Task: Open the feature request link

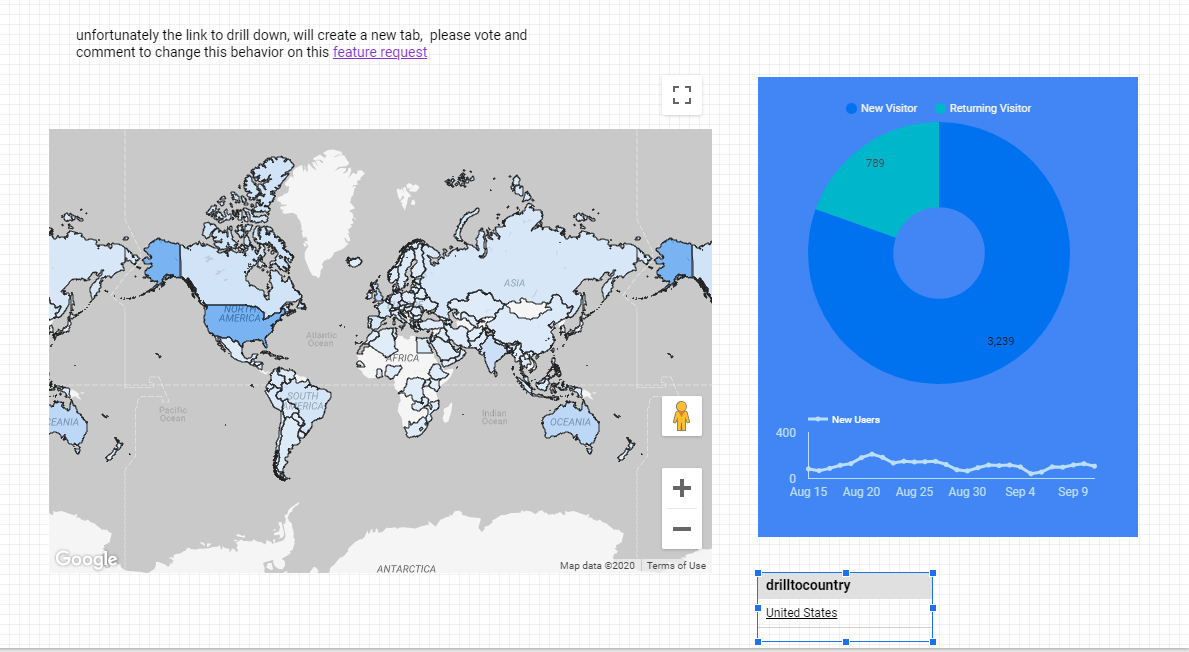Action: point(380,52)
